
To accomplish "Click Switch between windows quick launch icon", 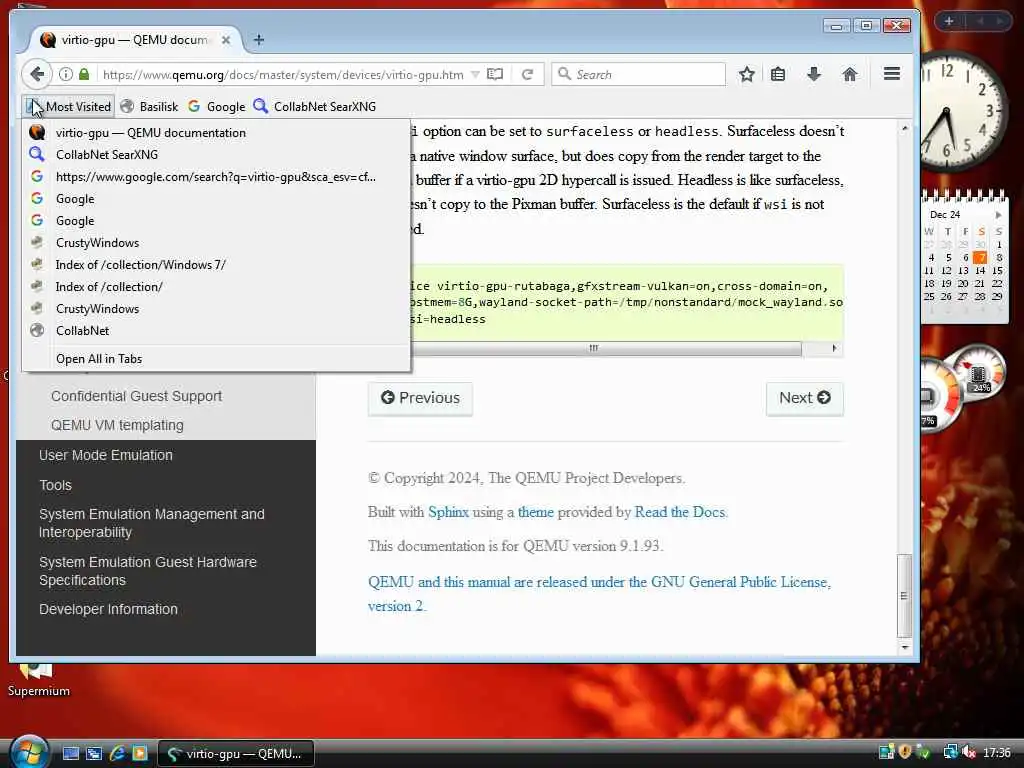I will [x=94, y=753].
